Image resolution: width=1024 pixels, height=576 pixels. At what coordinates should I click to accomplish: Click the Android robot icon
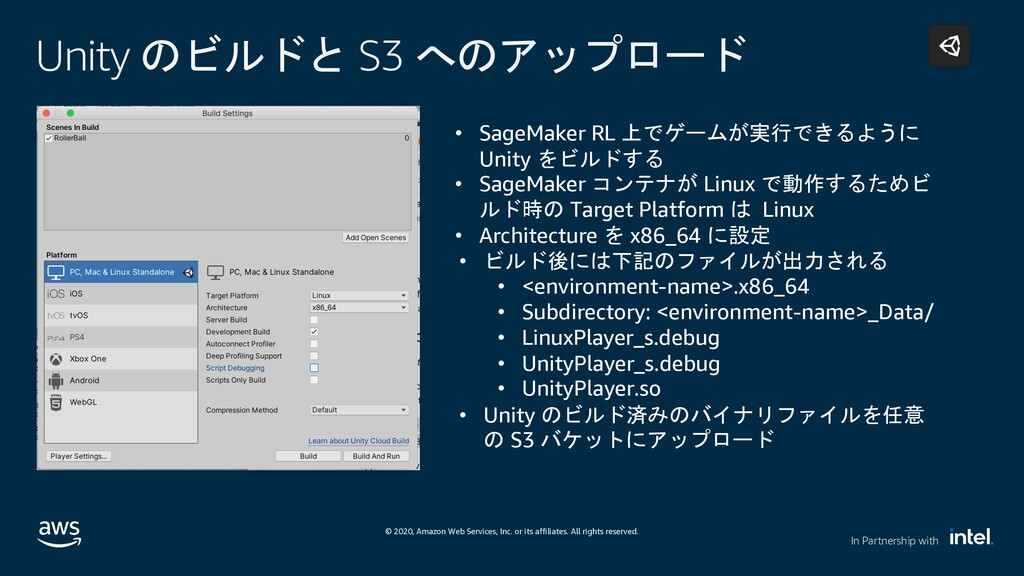click(x=56, y=381)
